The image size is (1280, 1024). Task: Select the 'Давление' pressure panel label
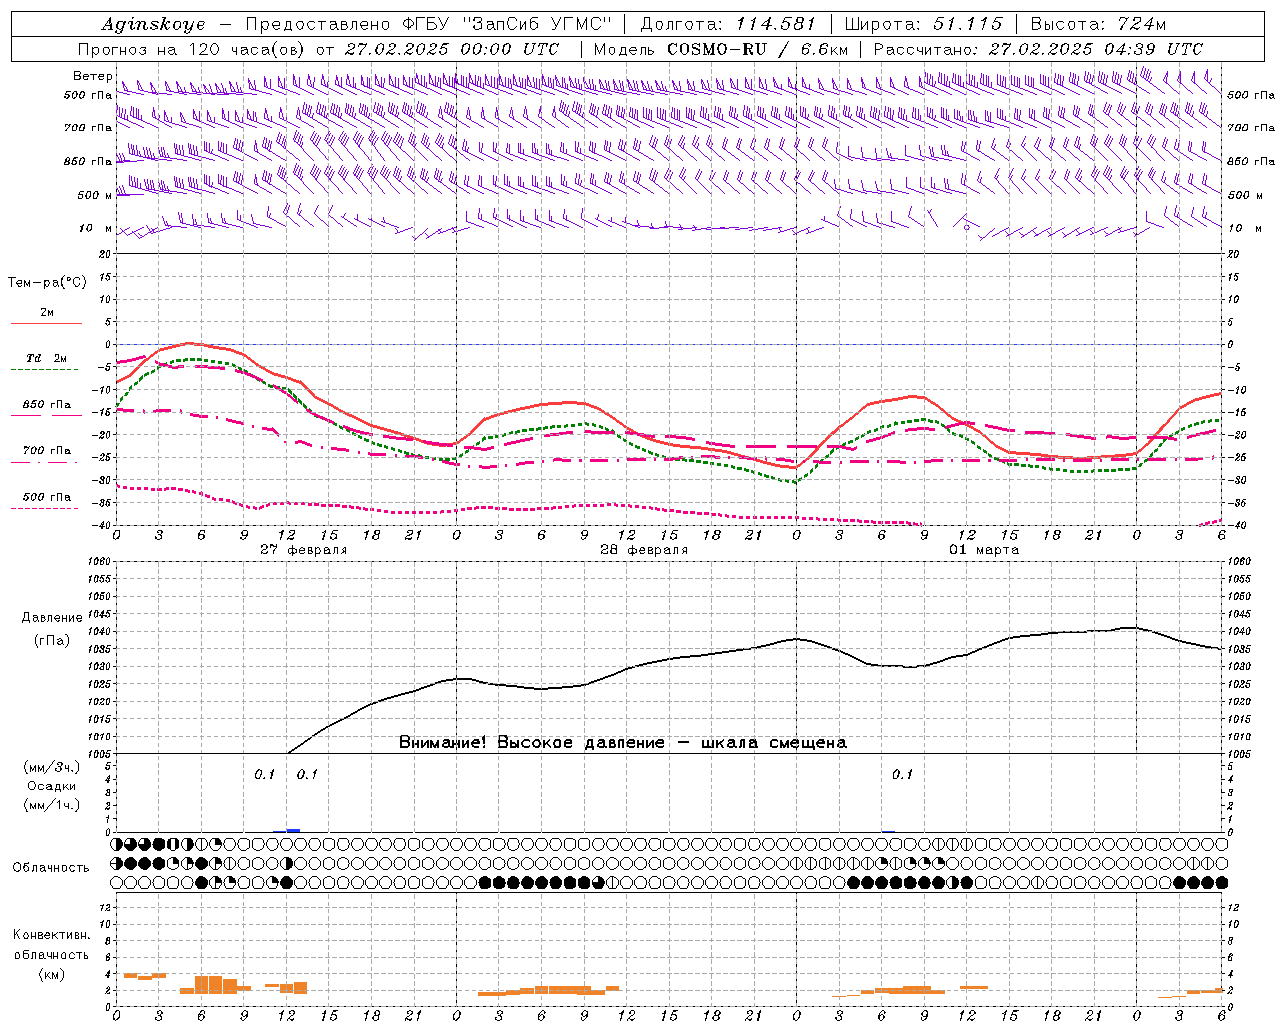tap(52, 618)
